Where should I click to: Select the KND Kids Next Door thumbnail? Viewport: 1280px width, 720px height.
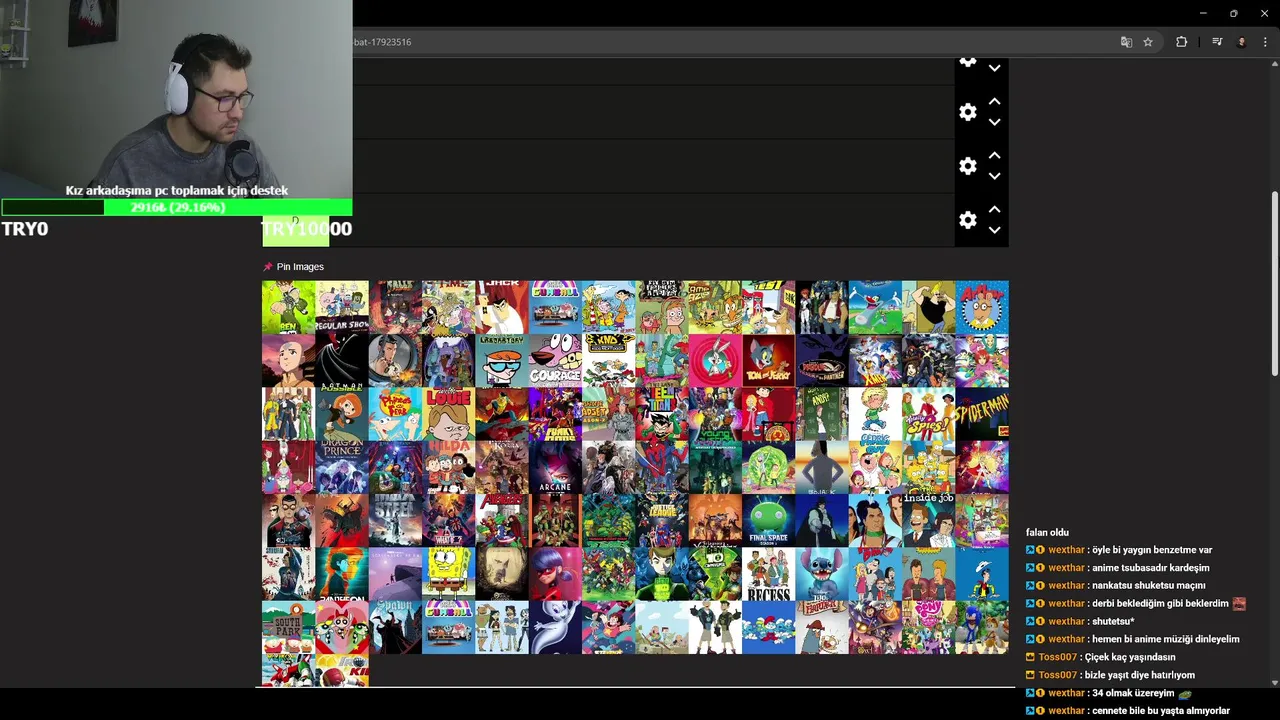point(609,361)
